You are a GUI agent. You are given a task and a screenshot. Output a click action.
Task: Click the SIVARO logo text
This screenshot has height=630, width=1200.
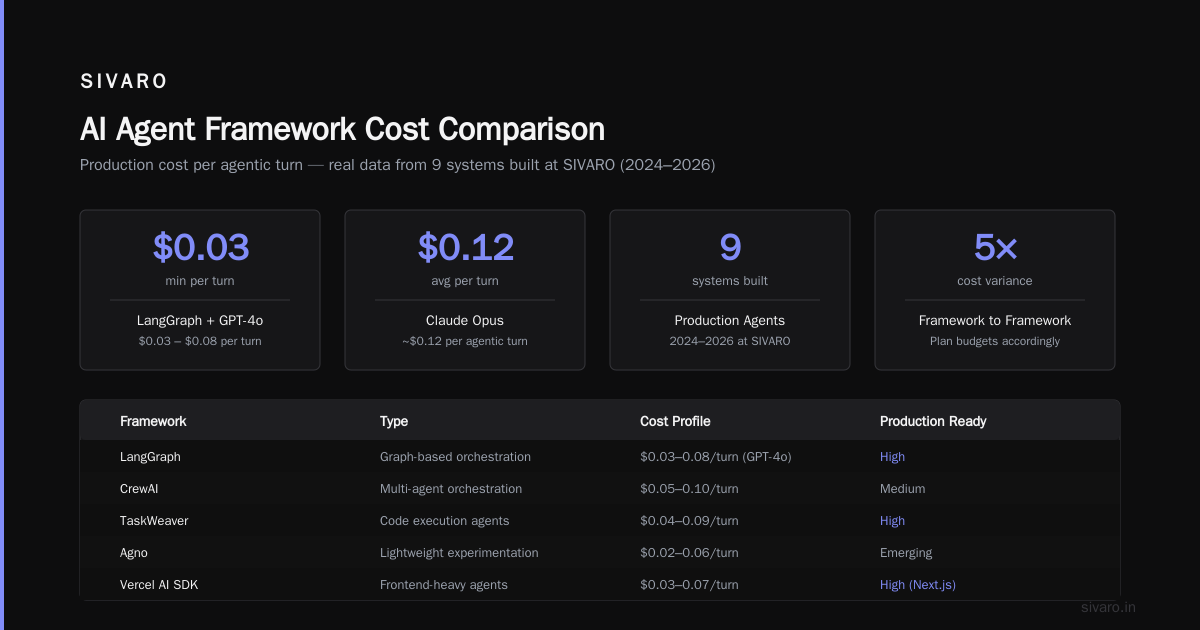[x=124, y=82]
